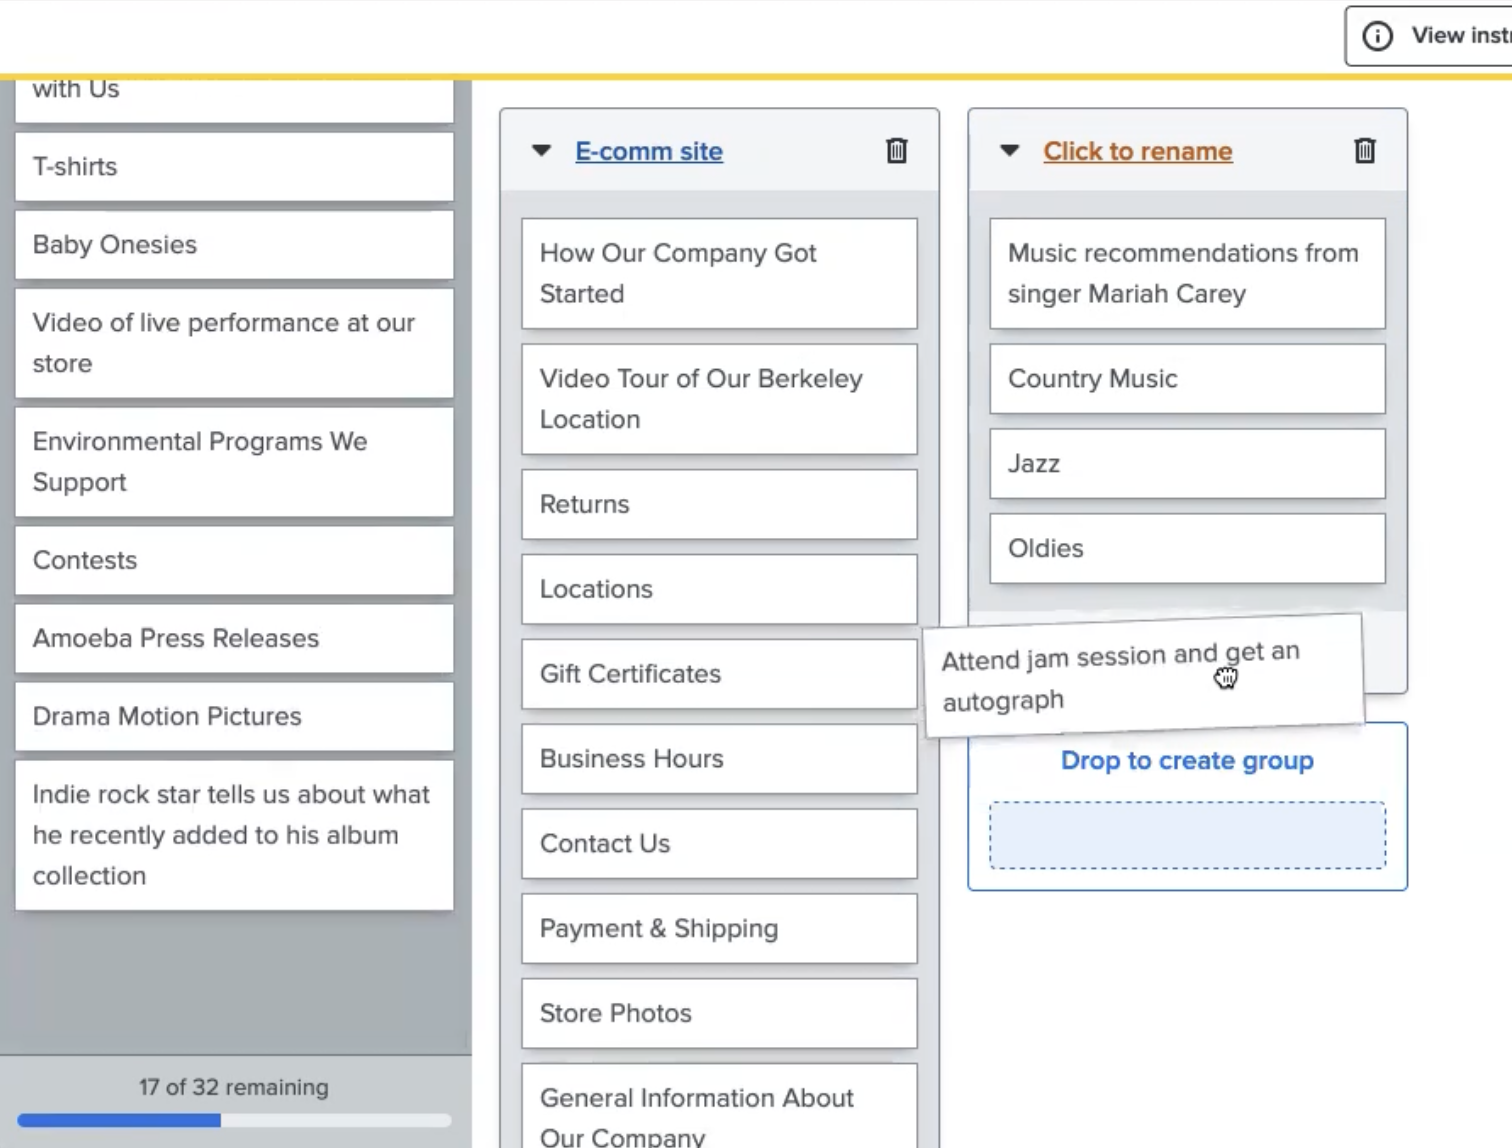Image resolution: width=1512 pixels, height=1148 pixels.
Task: Select the Amoeba Press Releases card
Action: click(x=234, y=638)
